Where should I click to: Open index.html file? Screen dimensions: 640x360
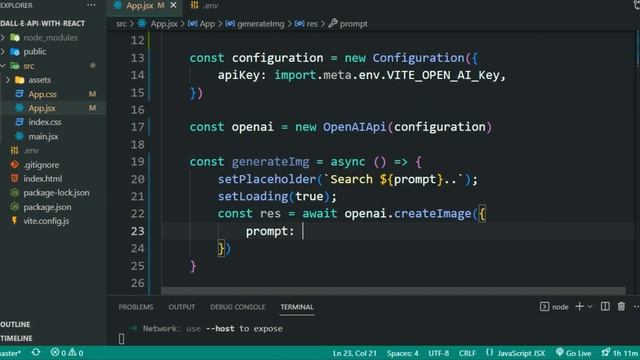coord(42,178)
